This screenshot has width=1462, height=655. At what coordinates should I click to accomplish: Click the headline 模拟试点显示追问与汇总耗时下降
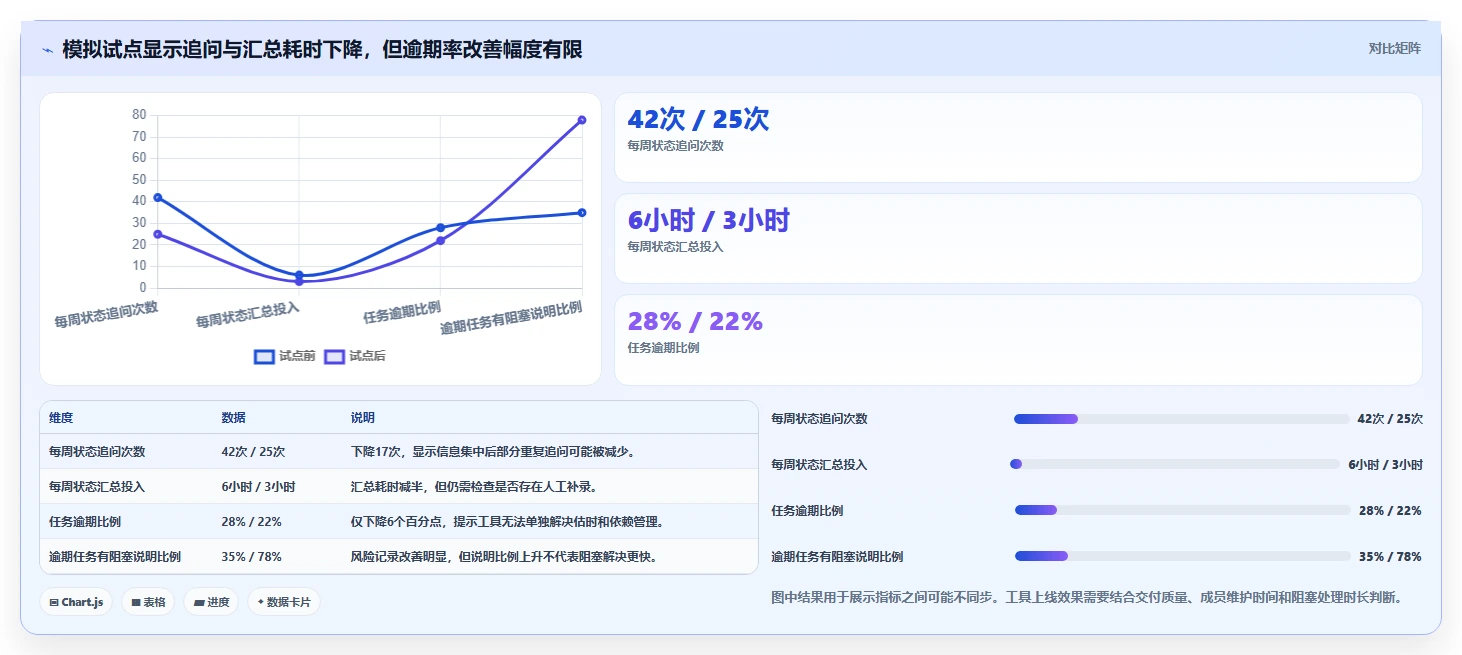322,49
